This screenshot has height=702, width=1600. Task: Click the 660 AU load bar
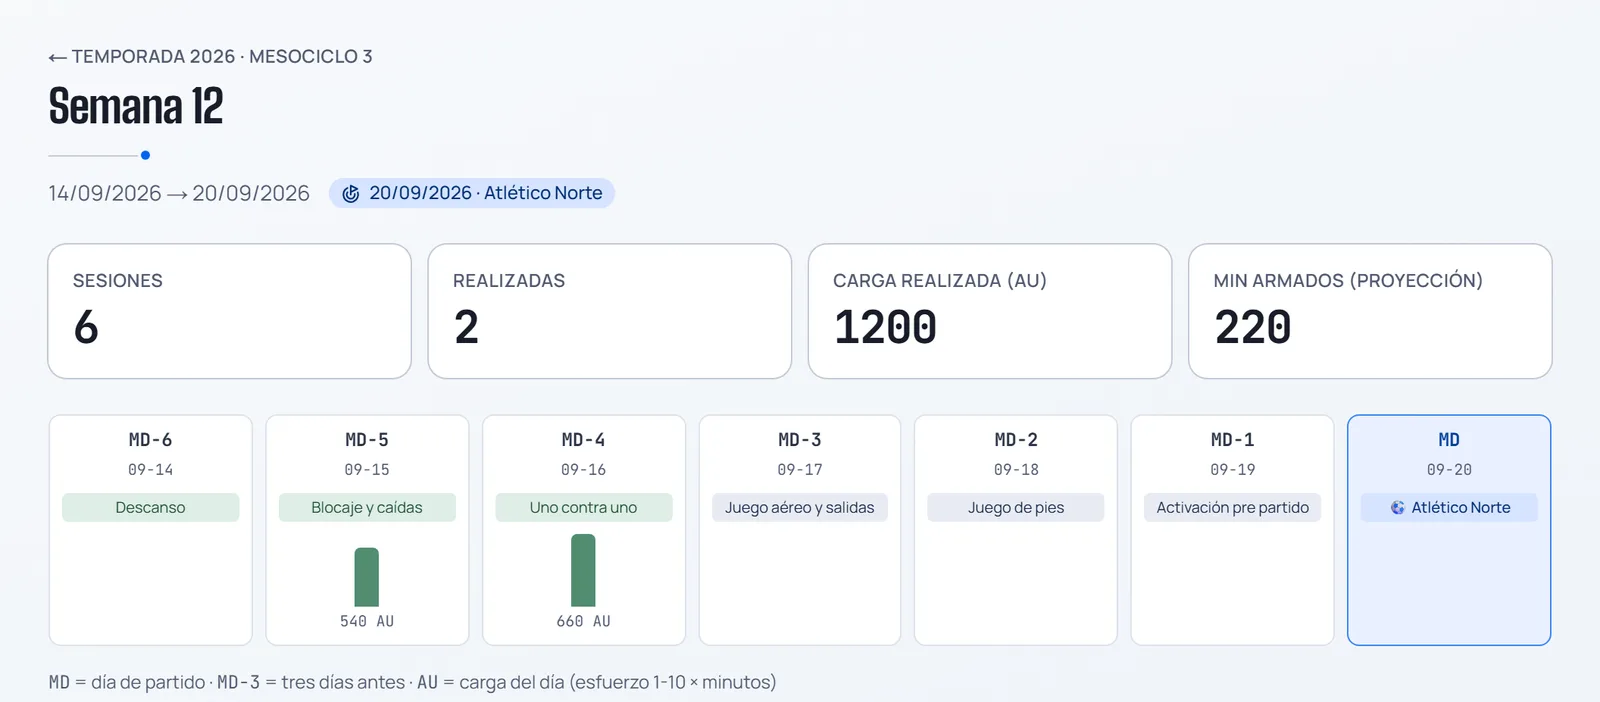pos(583,570)
